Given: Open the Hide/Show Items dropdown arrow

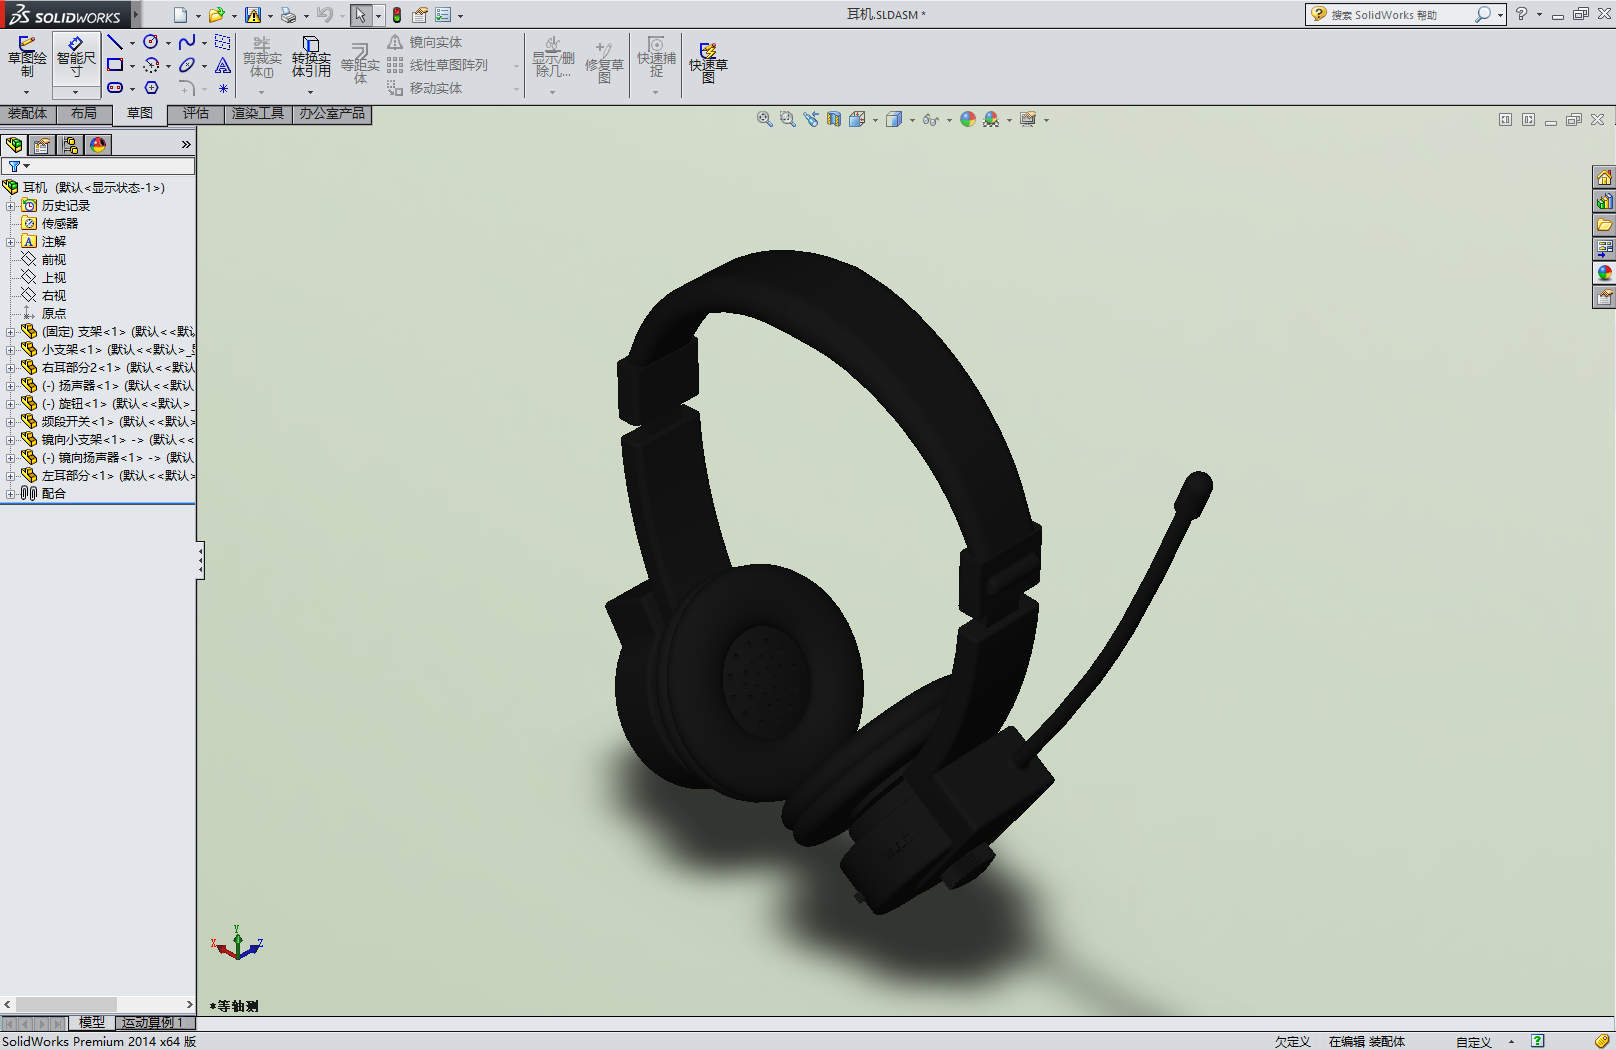Looking at the screenshot, I should (x=949, y=120).
